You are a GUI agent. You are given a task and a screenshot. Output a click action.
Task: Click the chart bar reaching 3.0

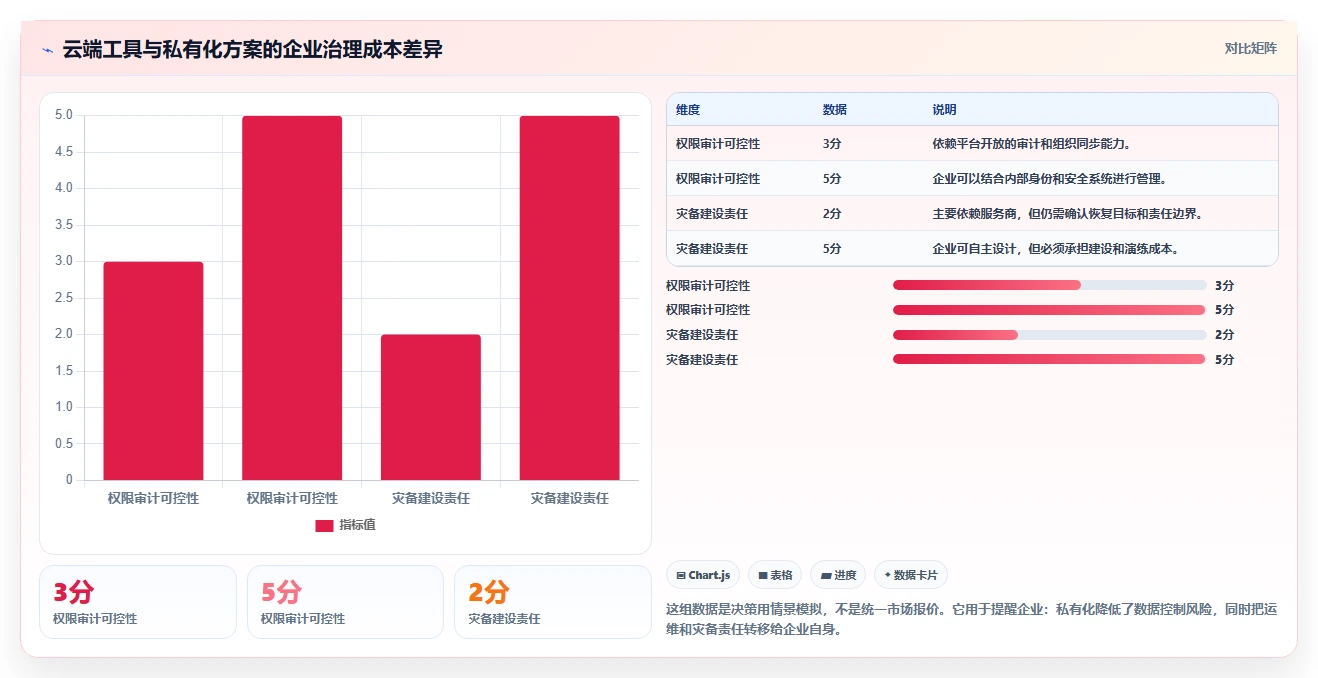[x=153, y=371]
